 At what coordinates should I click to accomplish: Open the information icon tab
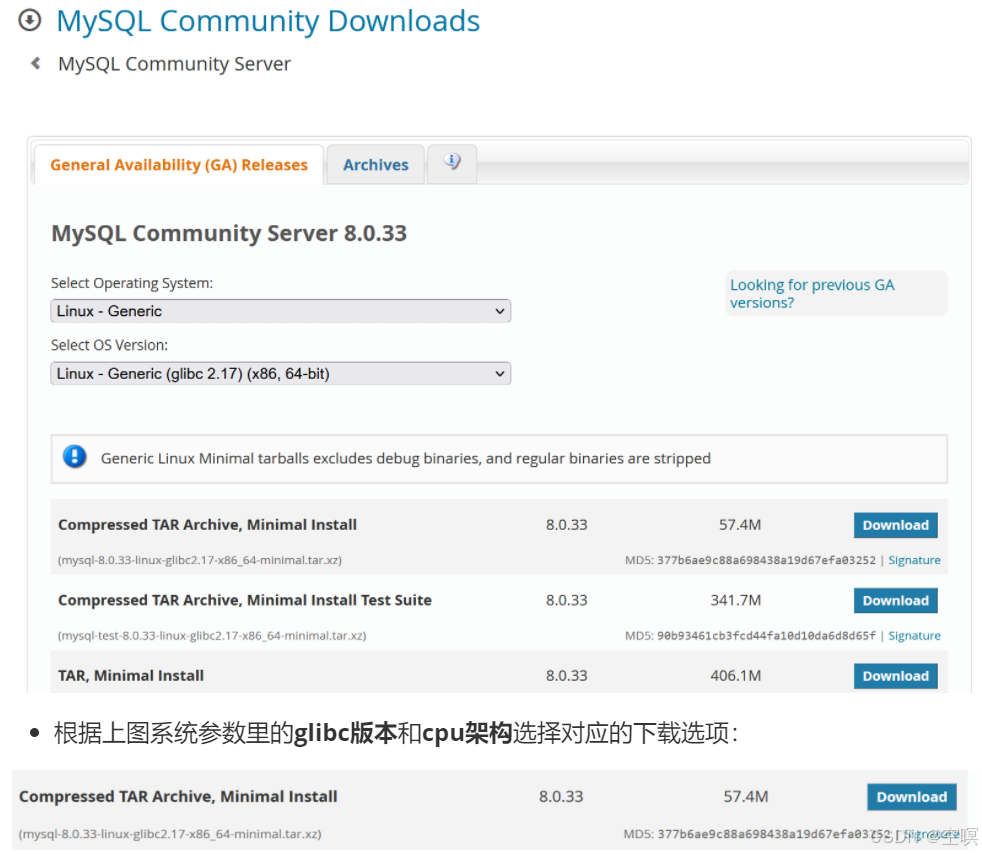[x=452, y=162]
